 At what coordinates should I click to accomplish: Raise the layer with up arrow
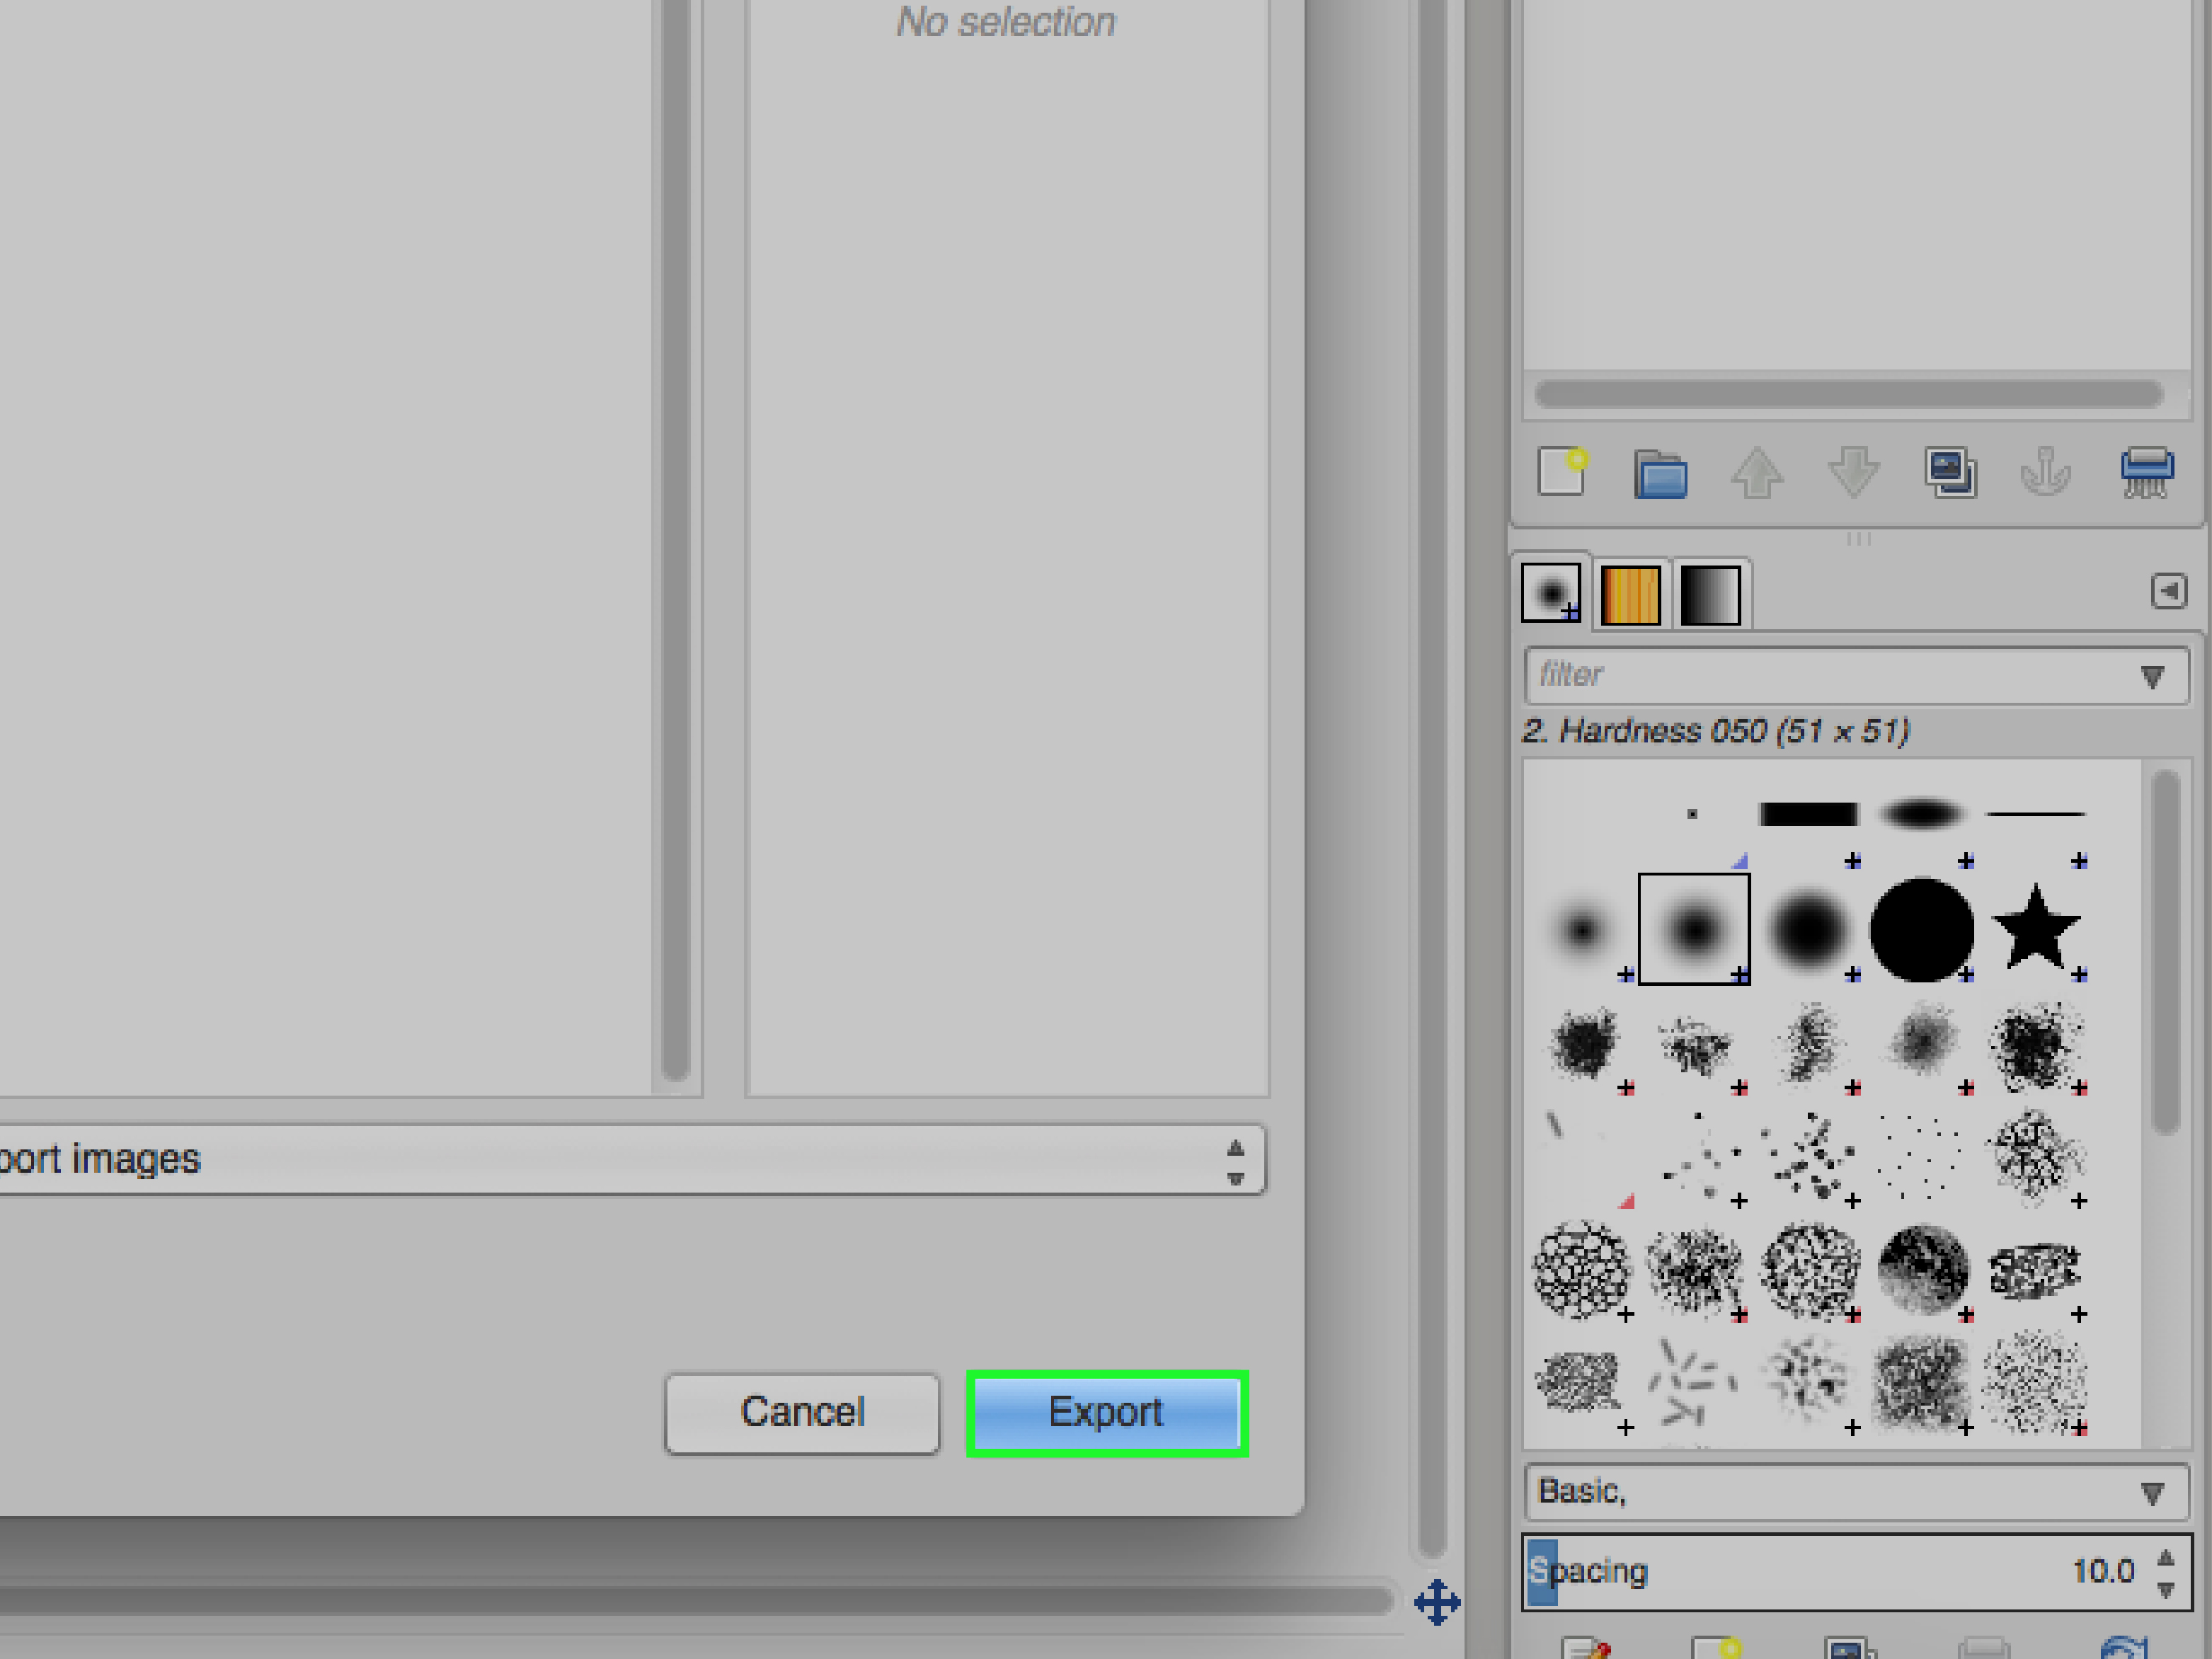click(1757, 473)
